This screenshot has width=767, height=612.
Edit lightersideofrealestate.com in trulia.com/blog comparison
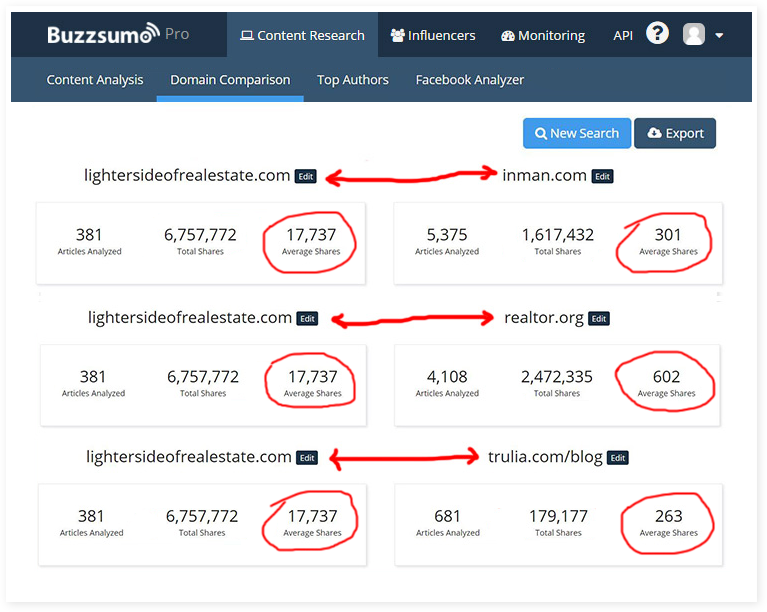307,457
